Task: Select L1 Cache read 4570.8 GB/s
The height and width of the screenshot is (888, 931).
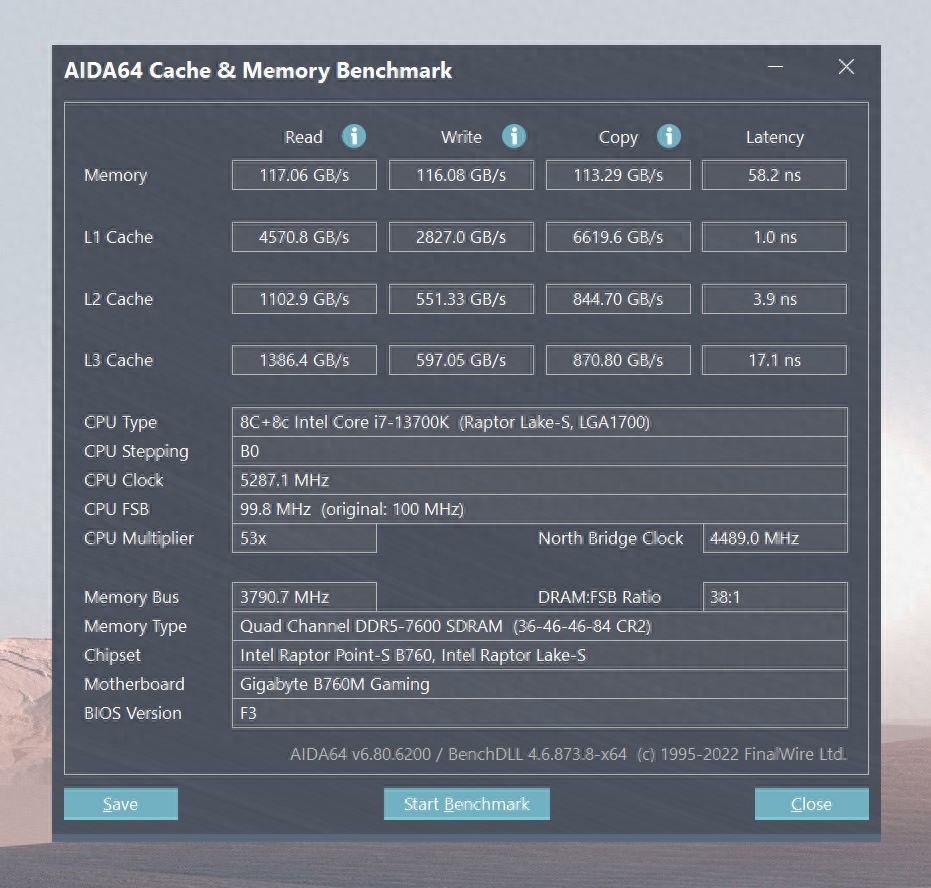Action: click(x=304, y=237)
